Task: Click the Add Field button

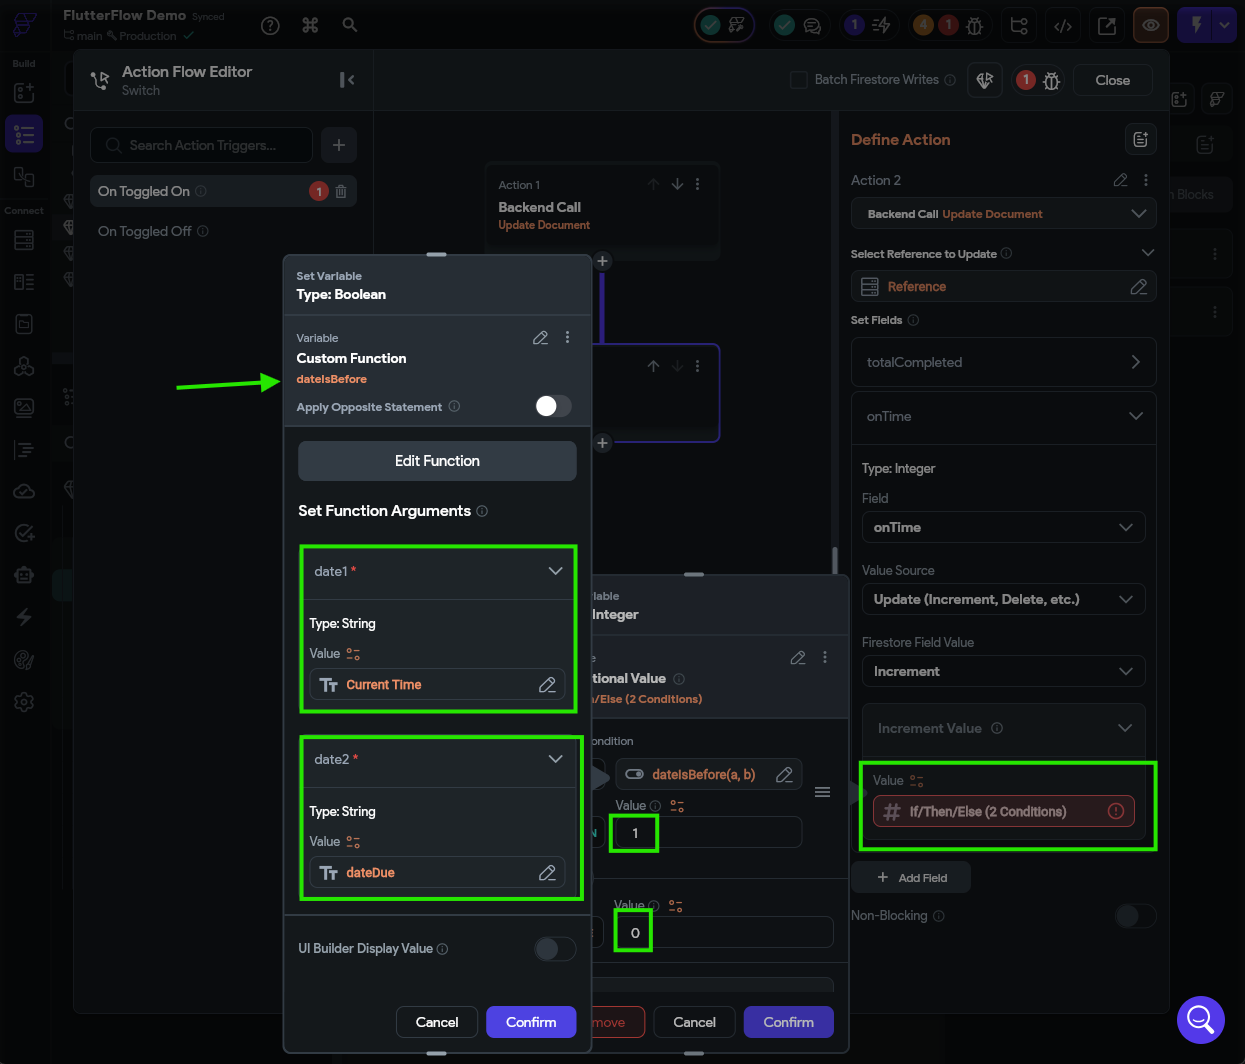Action: (911, 878)
